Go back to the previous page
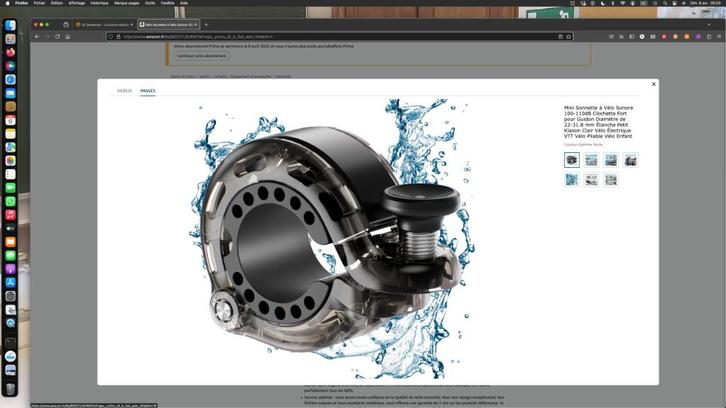 pos(37,37)
